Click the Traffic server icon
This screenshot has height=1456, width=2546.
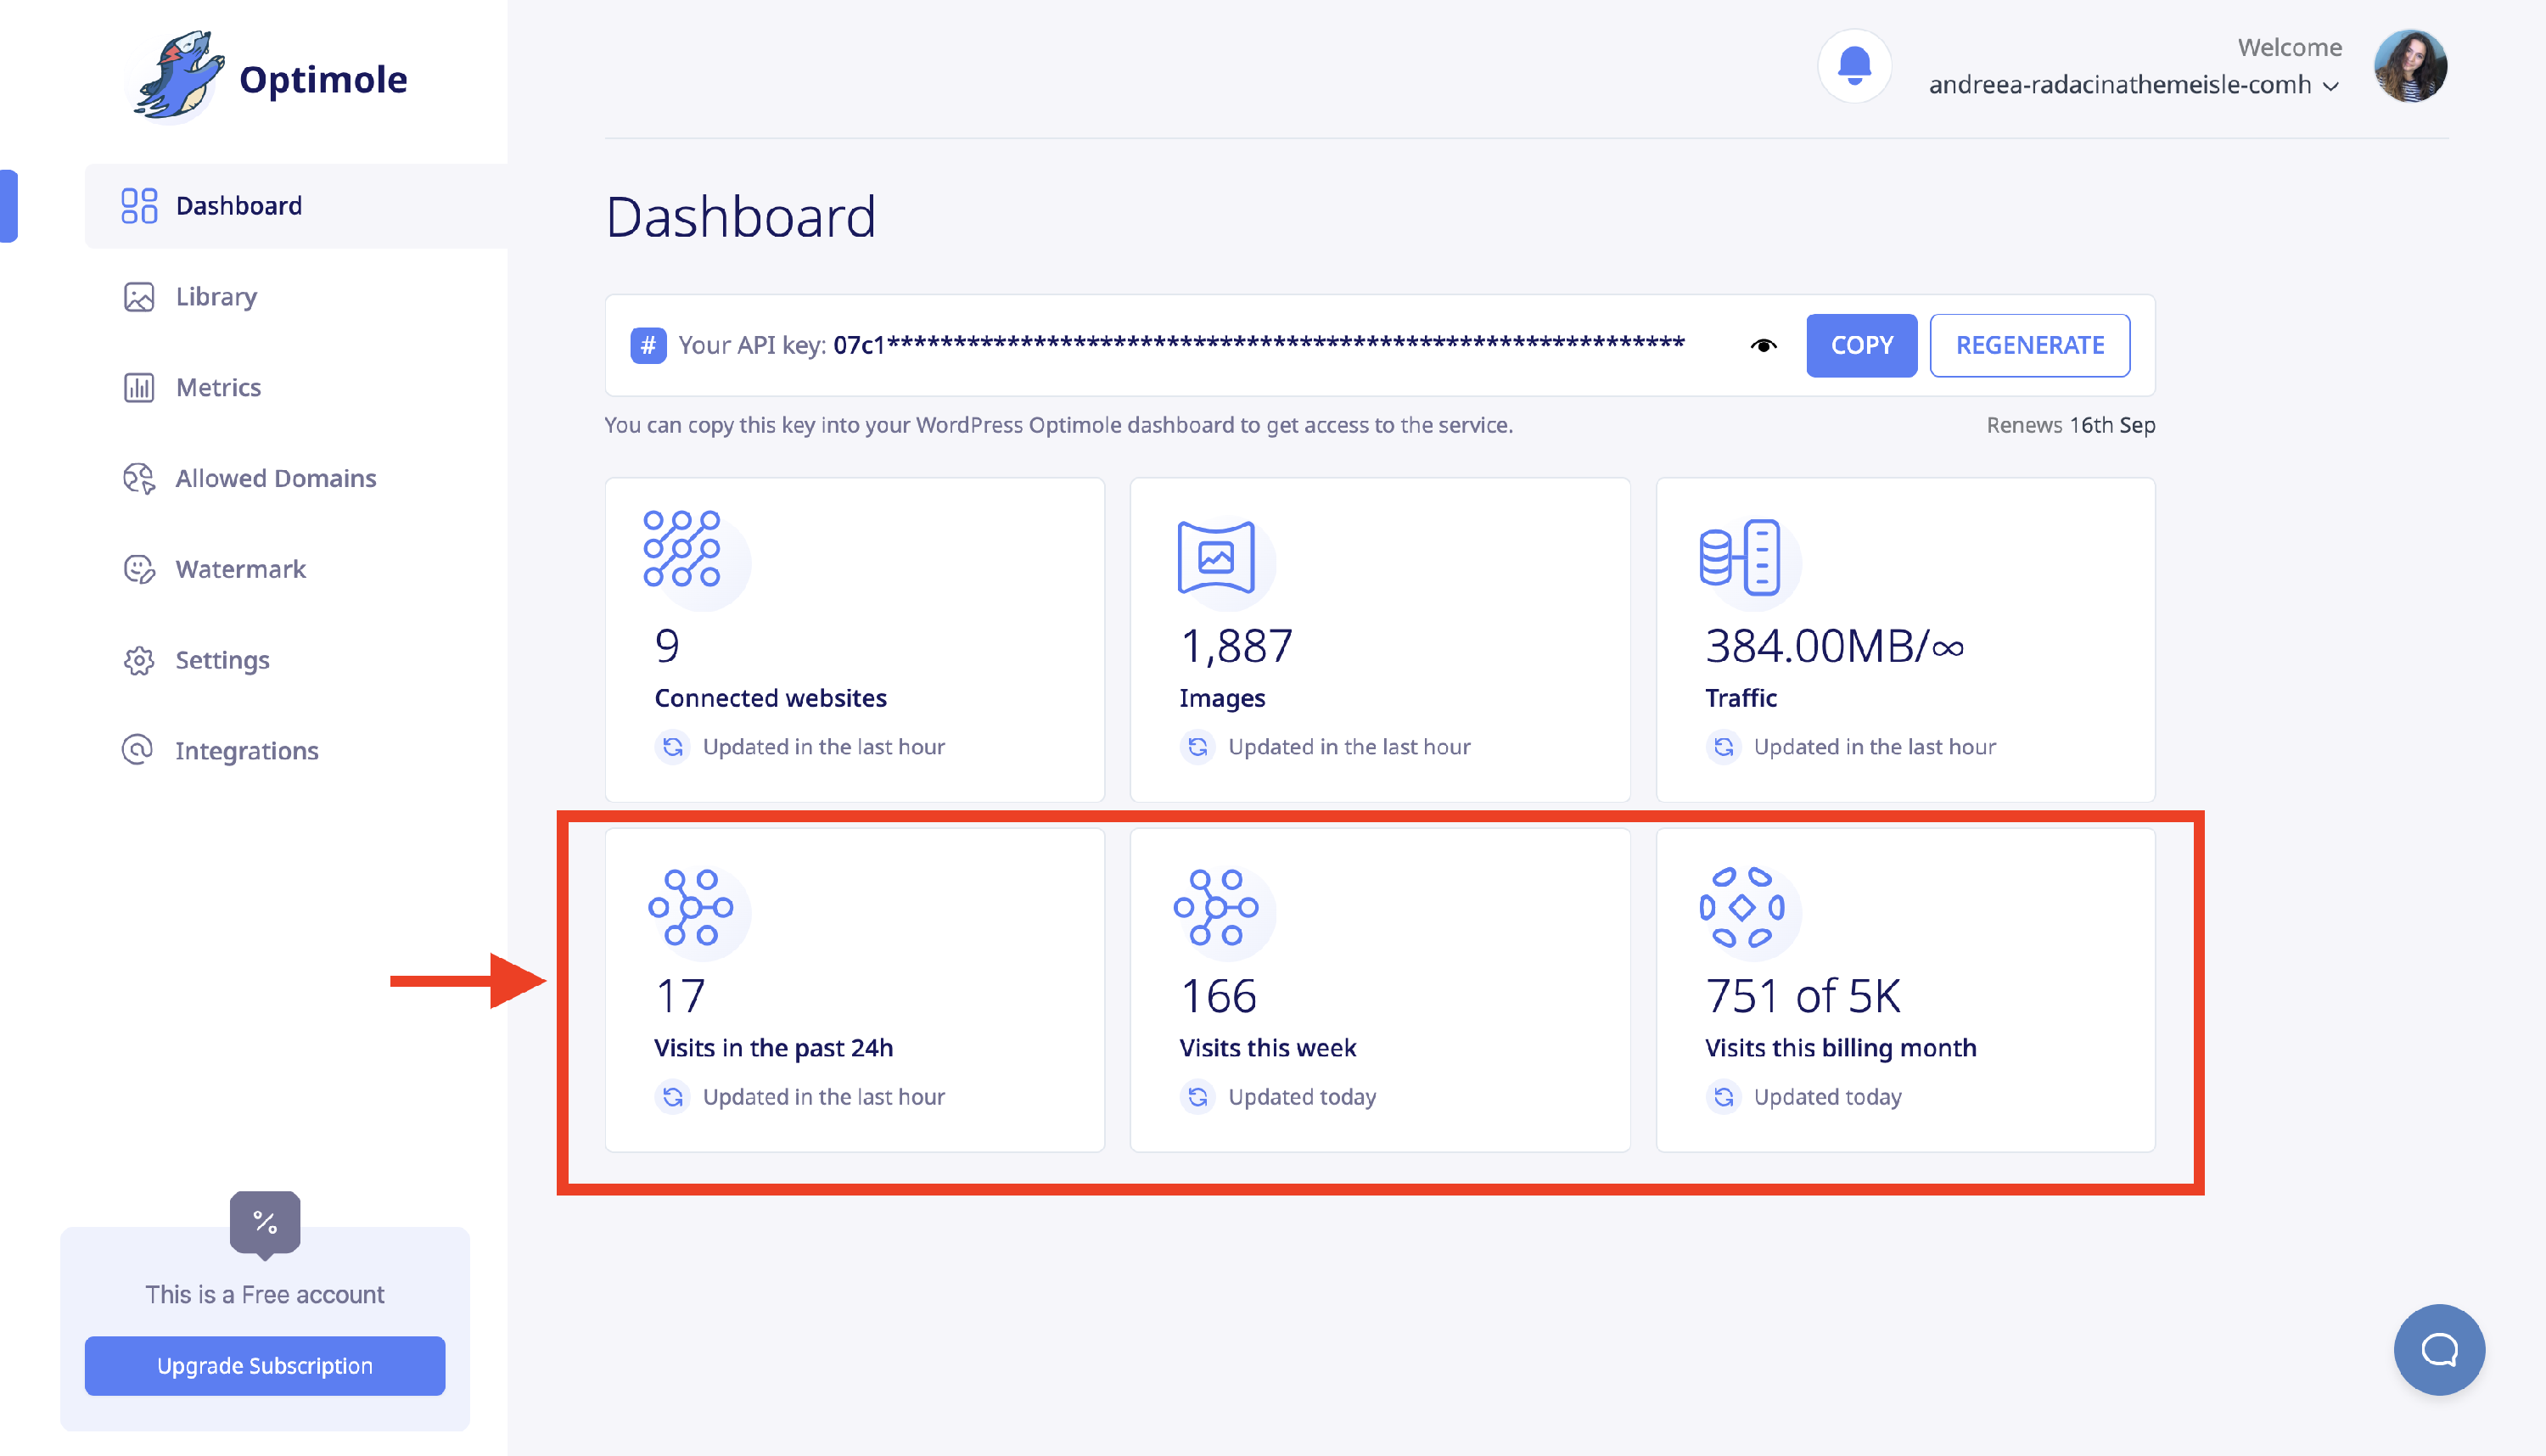click(1740, 557)
